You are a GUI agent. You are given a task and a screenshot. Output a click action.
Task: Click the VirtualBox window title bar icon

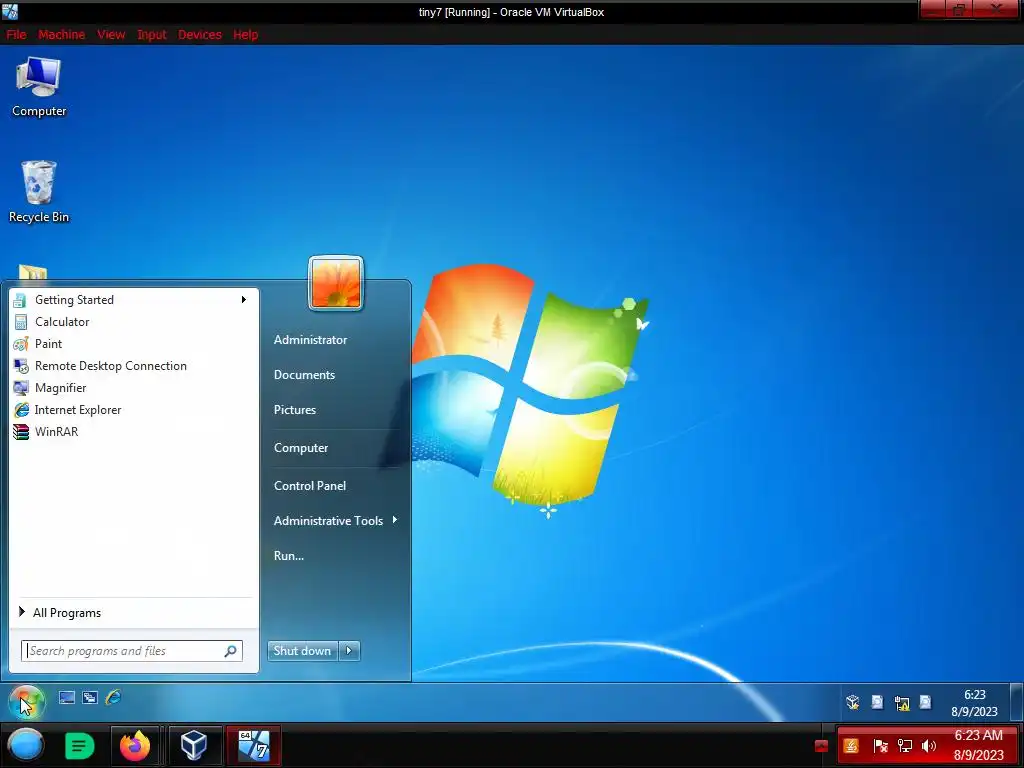click(x=10, y=11)
